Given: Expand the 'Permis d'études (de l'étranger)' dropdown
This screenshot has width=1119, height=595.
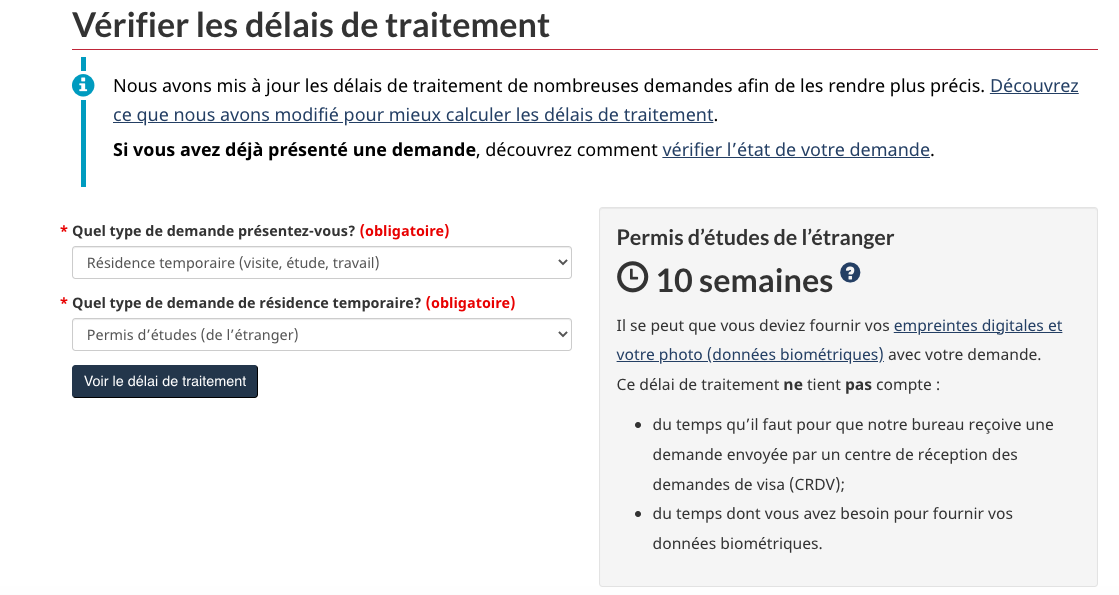Looking at the screenshot, I should point(321,335).
